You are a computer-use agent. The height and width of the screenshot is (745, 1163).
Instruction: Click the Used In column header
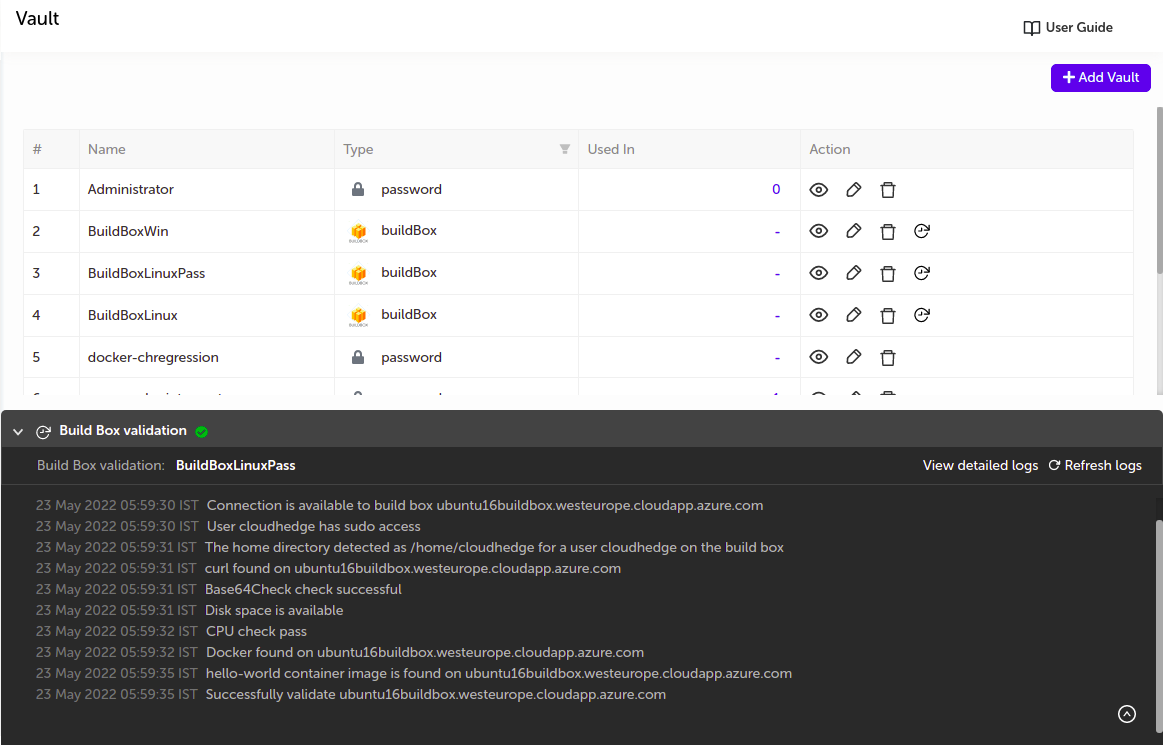point(611,149)
